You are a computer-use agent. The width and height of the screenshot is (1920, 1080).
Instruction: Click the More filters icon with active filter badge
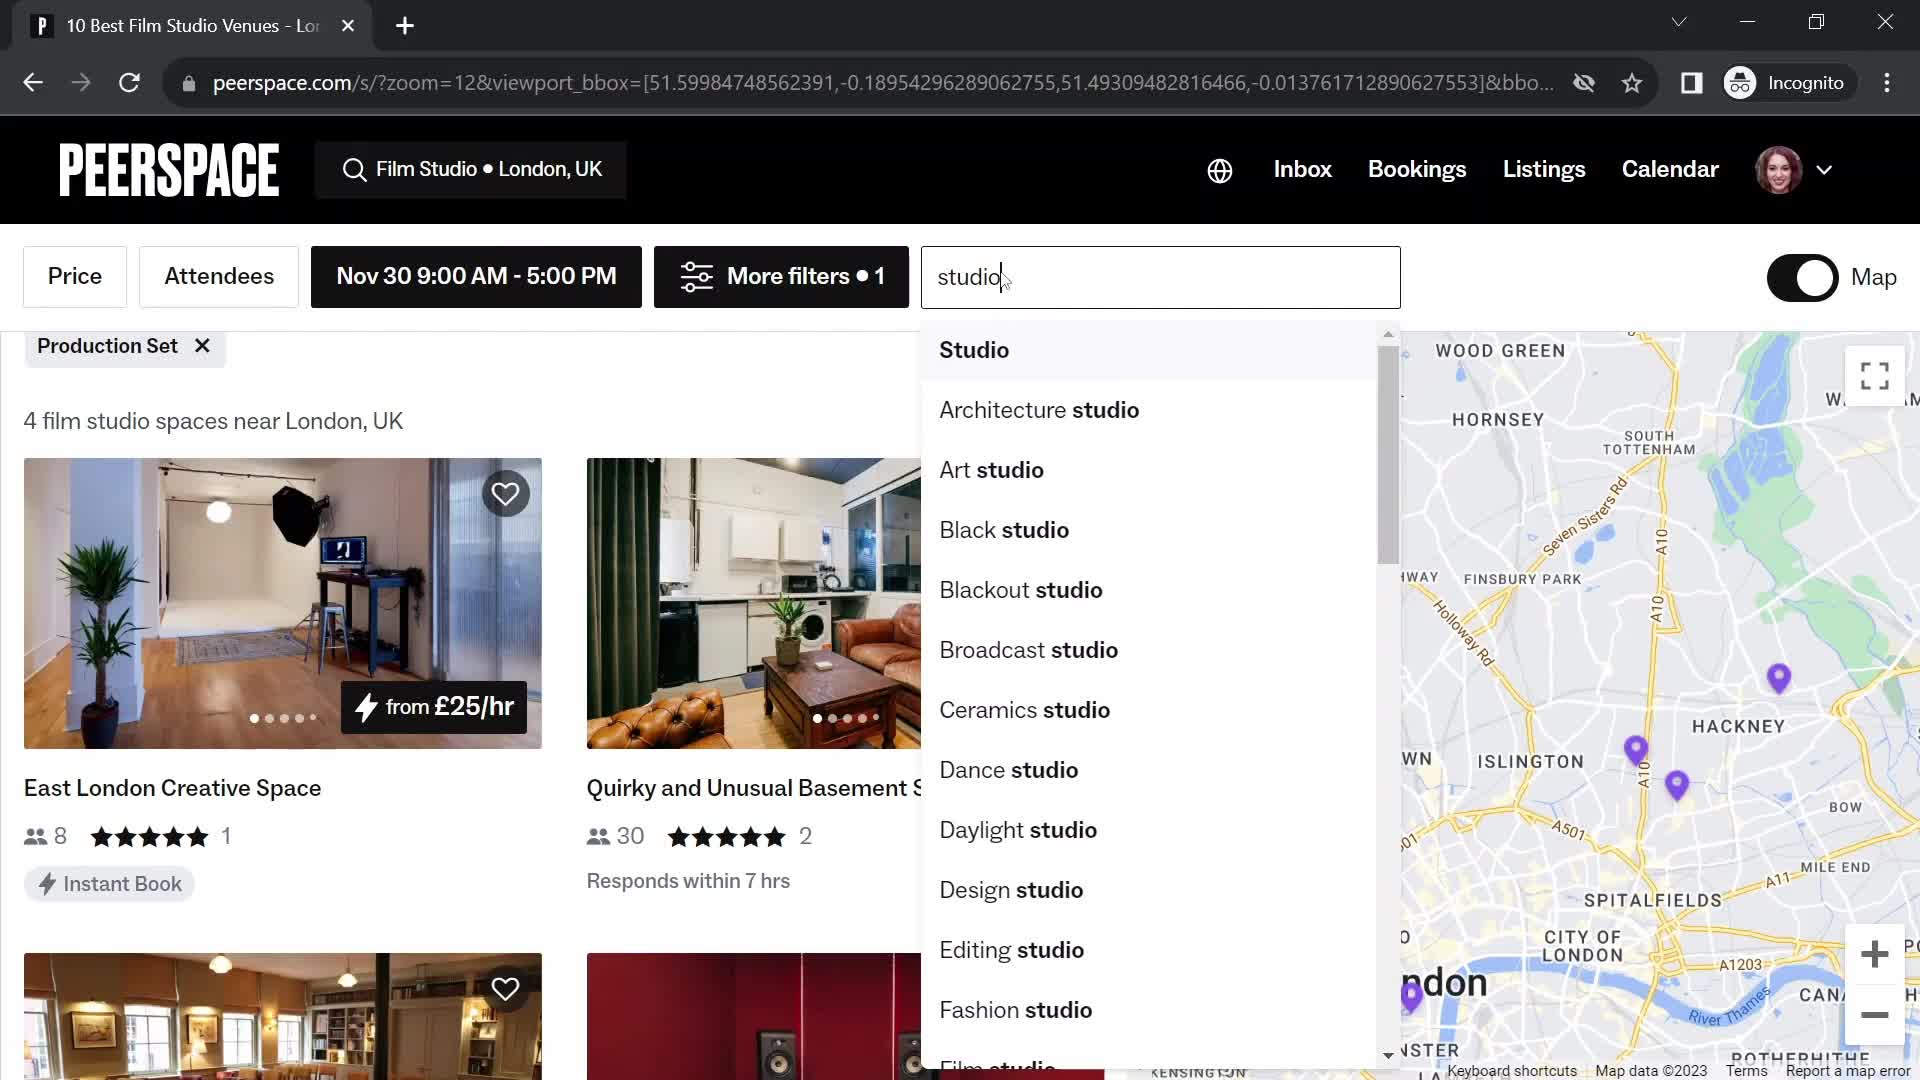pos(779,277)
